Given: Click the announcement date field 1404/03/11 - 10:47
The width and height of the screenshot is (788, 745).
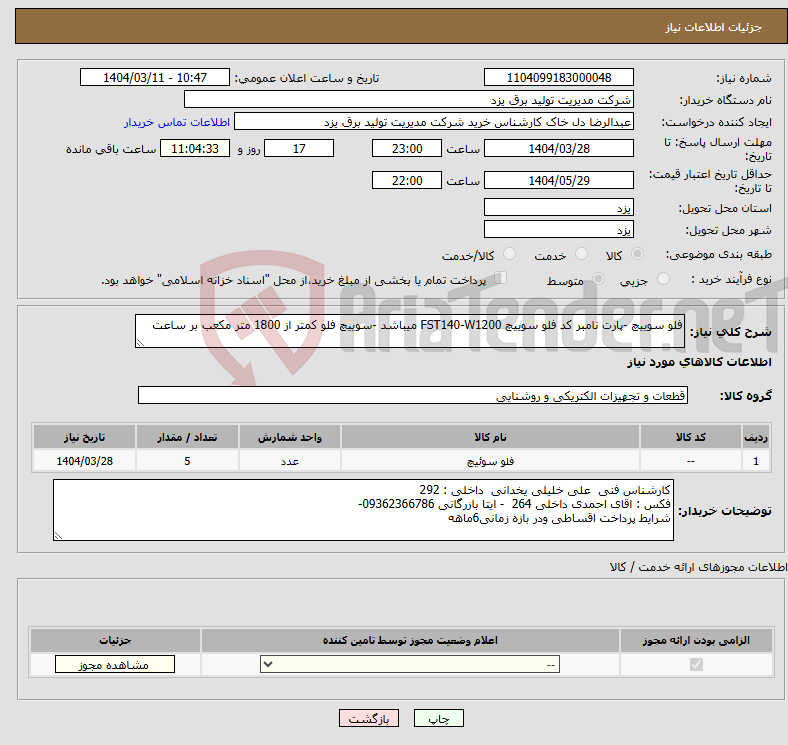Looking at the screenshot, I should tap(155, 78).
